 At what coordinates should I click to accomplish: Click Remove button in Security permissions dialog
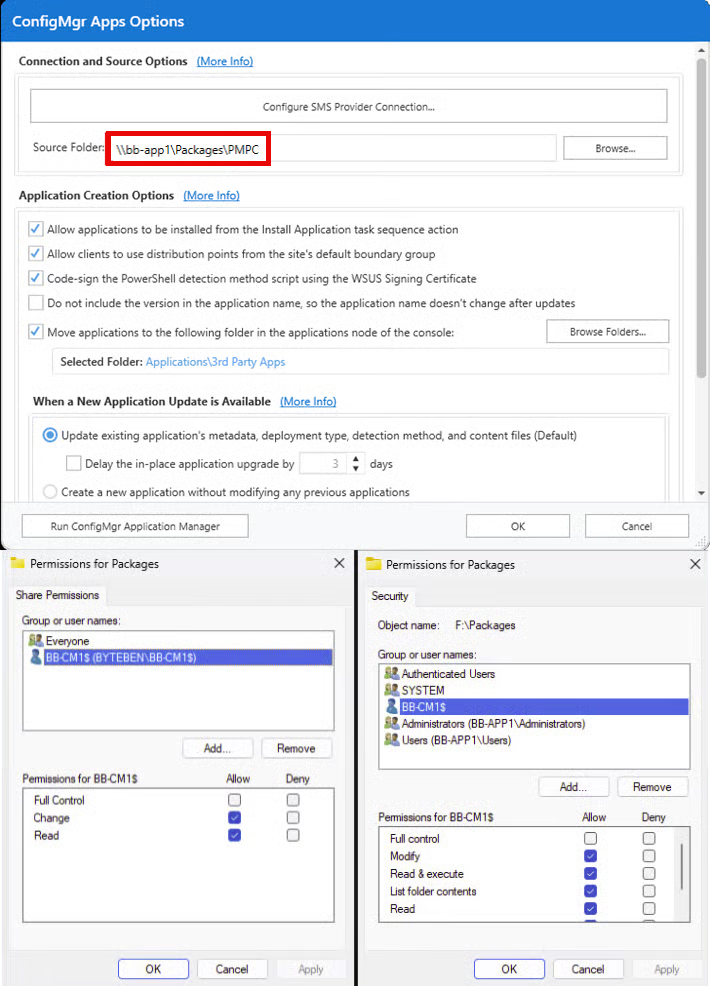(x=652, y=787)
